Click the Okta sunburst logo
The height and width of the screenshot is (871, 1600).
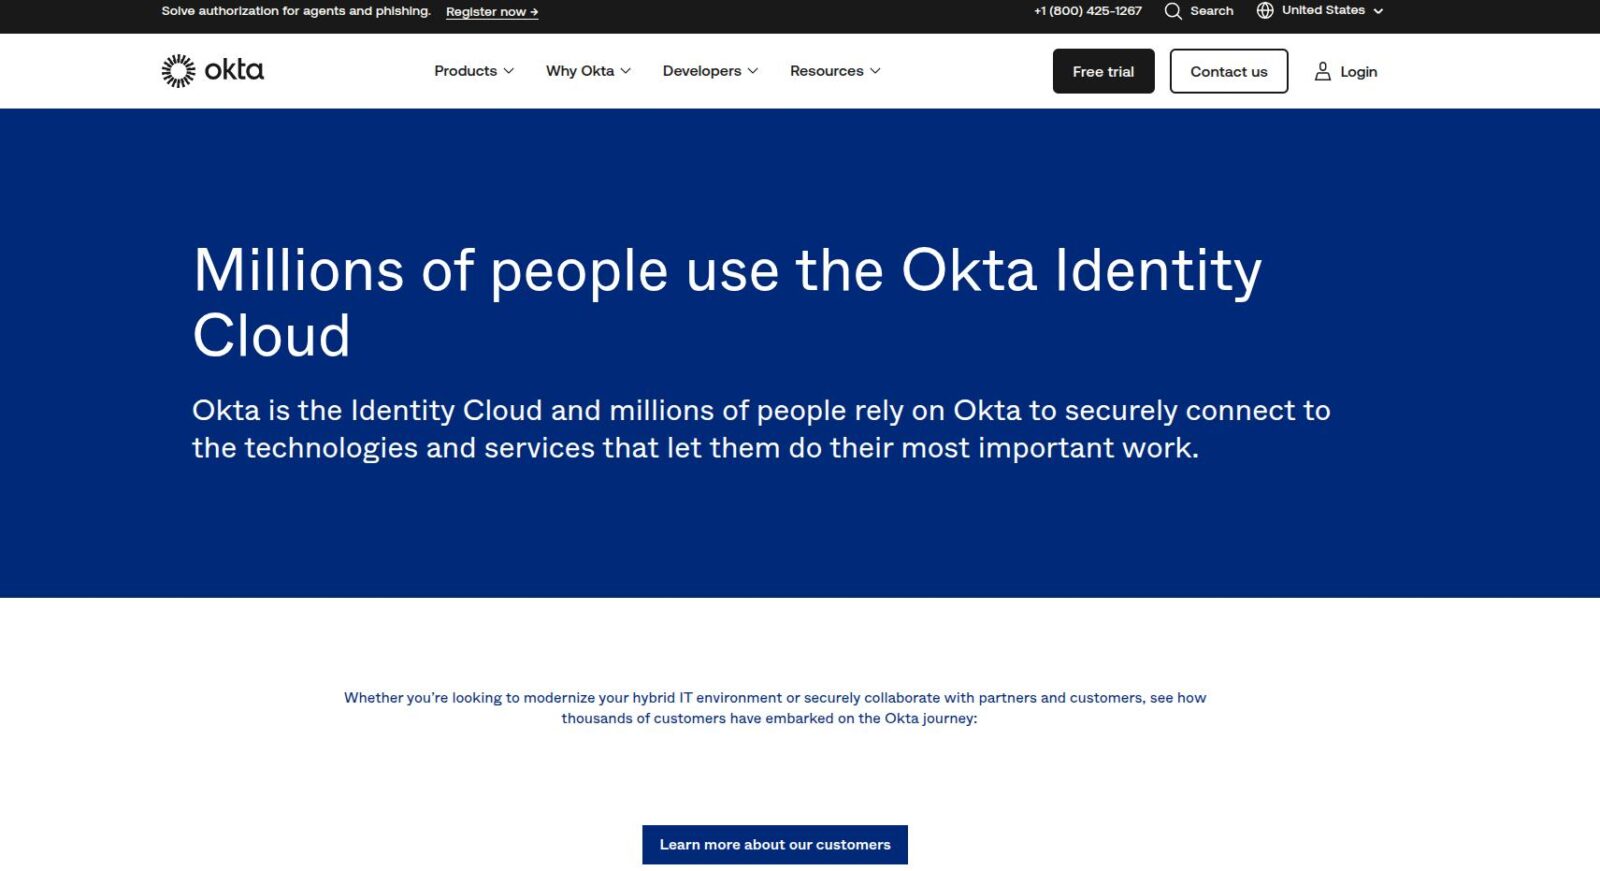pos(178,71)
